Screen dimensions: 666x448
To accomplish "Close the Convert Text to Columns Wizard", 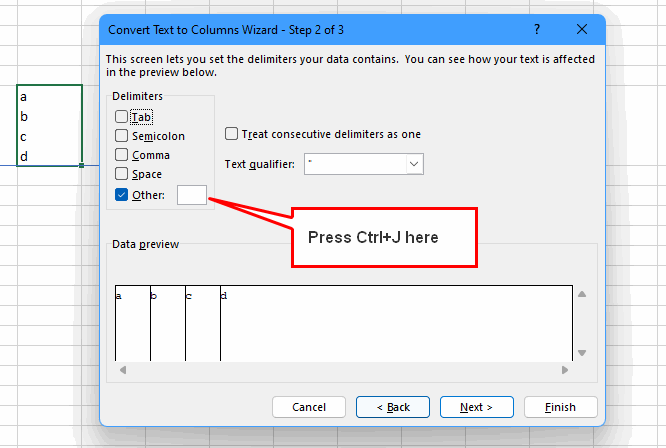I will (582, 29).
